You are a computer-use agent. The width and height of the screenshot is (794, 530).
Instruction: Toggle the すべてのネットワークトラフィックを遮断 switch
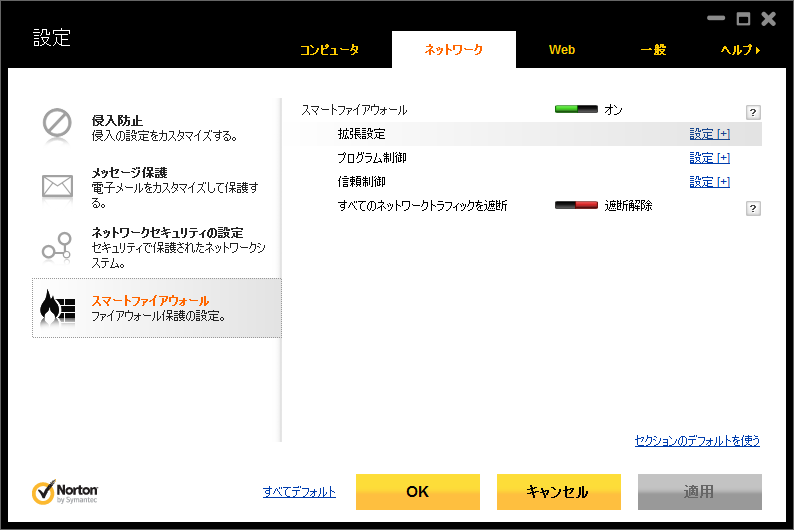point(576,206)
